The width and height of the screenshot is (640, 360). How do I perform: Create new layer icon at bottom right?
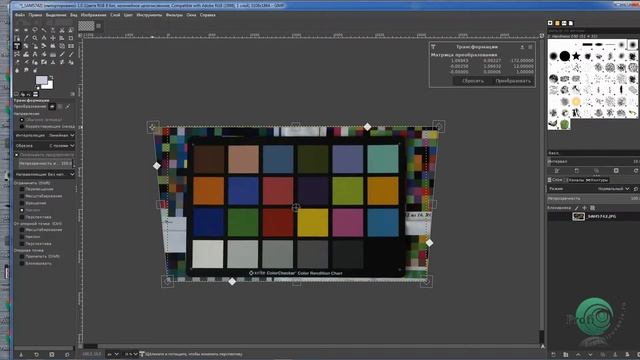tap(553, 354)
